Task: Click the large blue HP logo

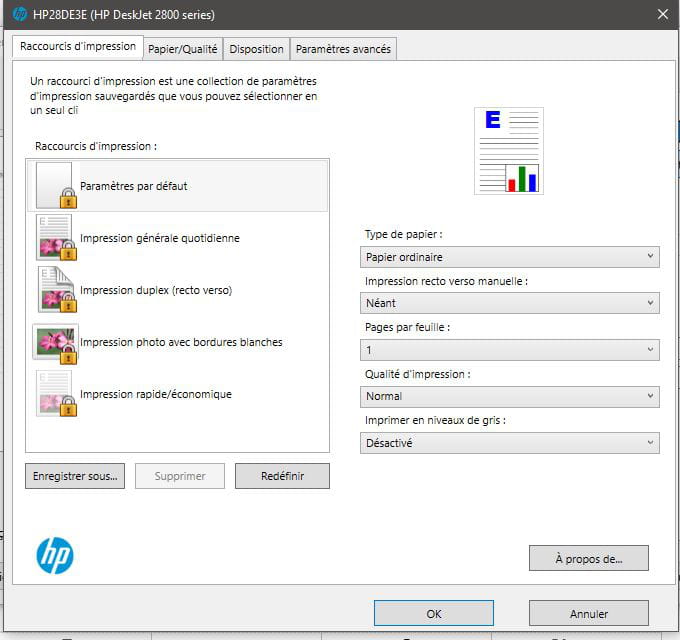Action: (x=55, y=555)
